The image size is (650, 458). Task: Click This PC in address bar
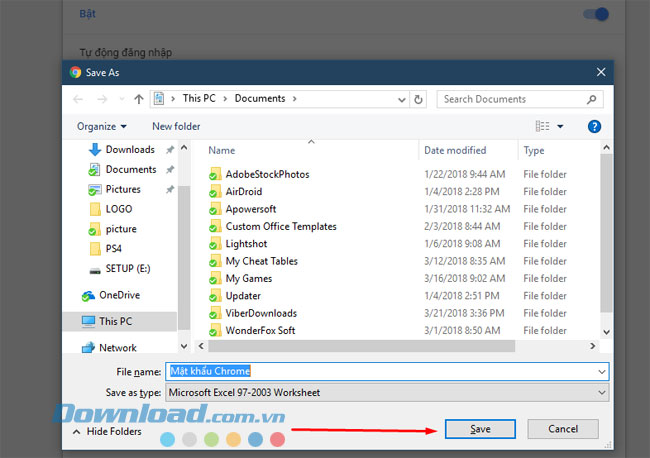tap(199, 99)
